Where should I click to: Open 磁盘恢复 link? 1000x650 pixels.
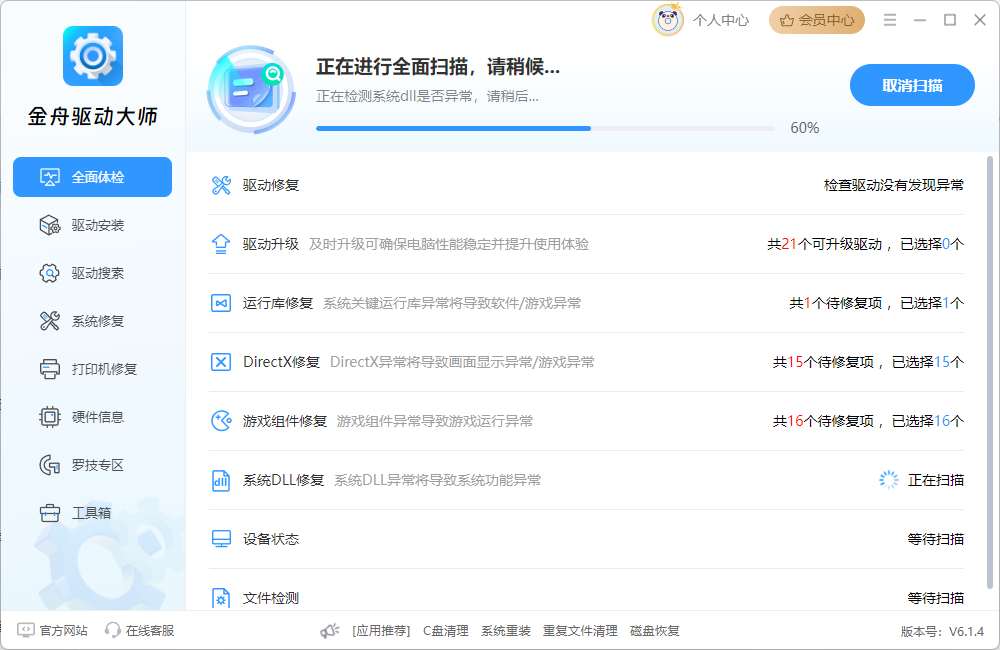pos(655,631)
